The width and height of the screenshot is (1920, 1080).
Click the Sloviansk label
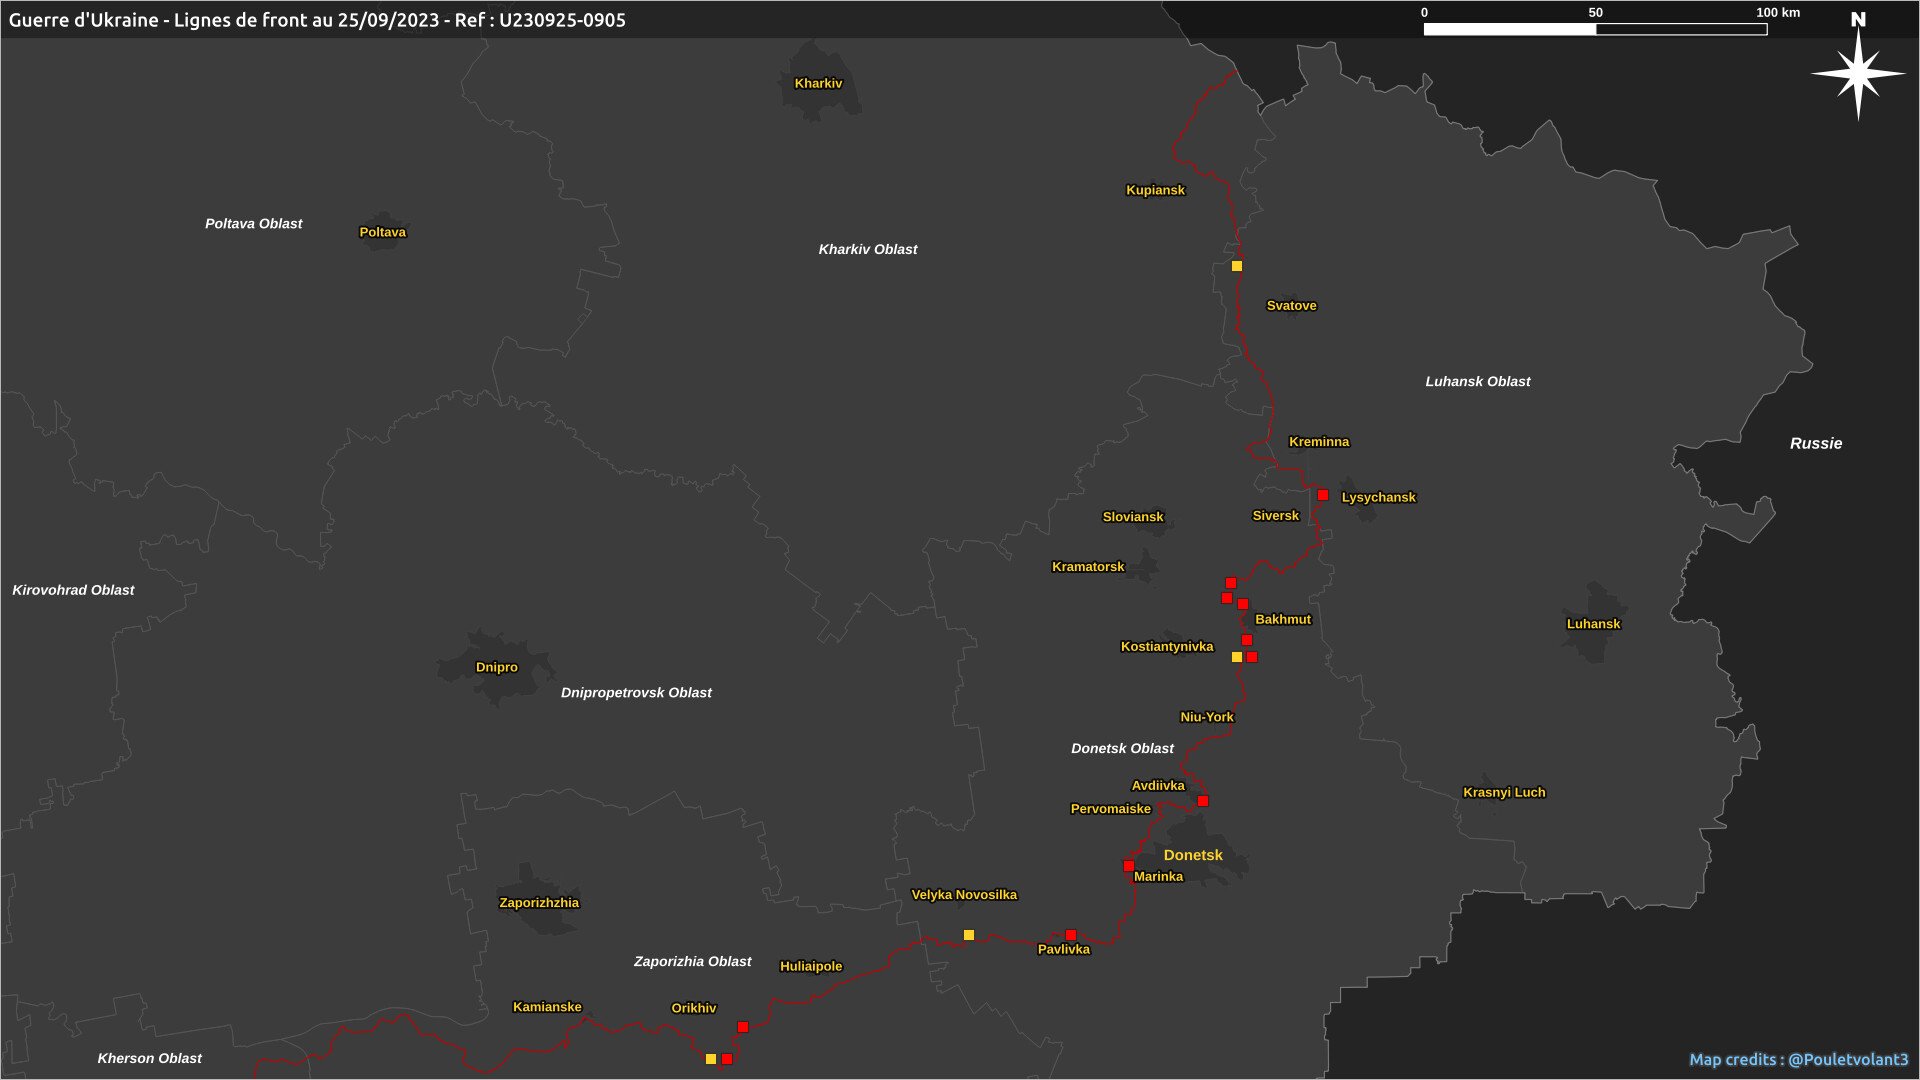1133,517
